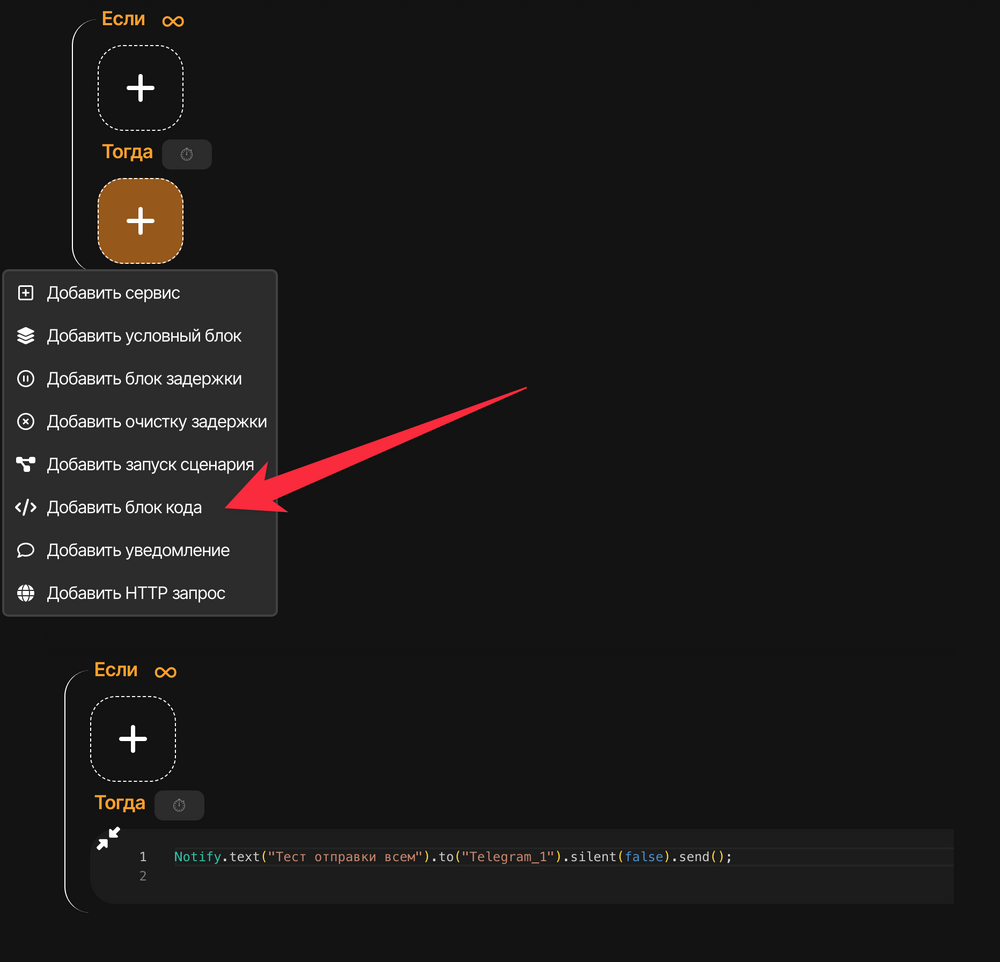Click the flow icon for Добавить запуск сценария
Image resolution: width=1000 pixels, height=962 pixels.
26,465
